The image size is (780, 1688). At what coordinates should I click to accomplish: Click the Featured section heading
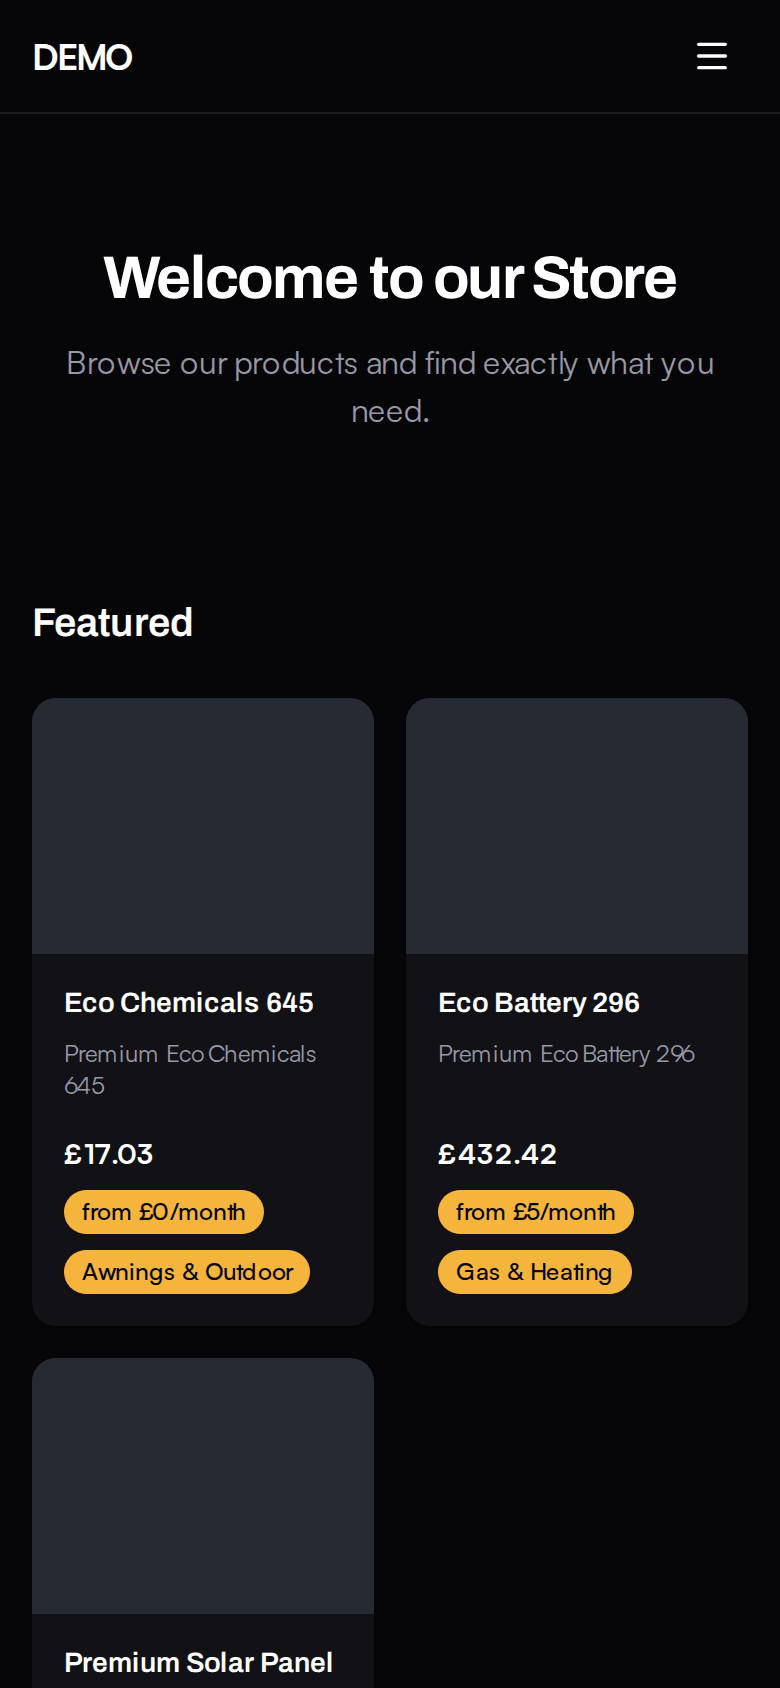[113, 622]
